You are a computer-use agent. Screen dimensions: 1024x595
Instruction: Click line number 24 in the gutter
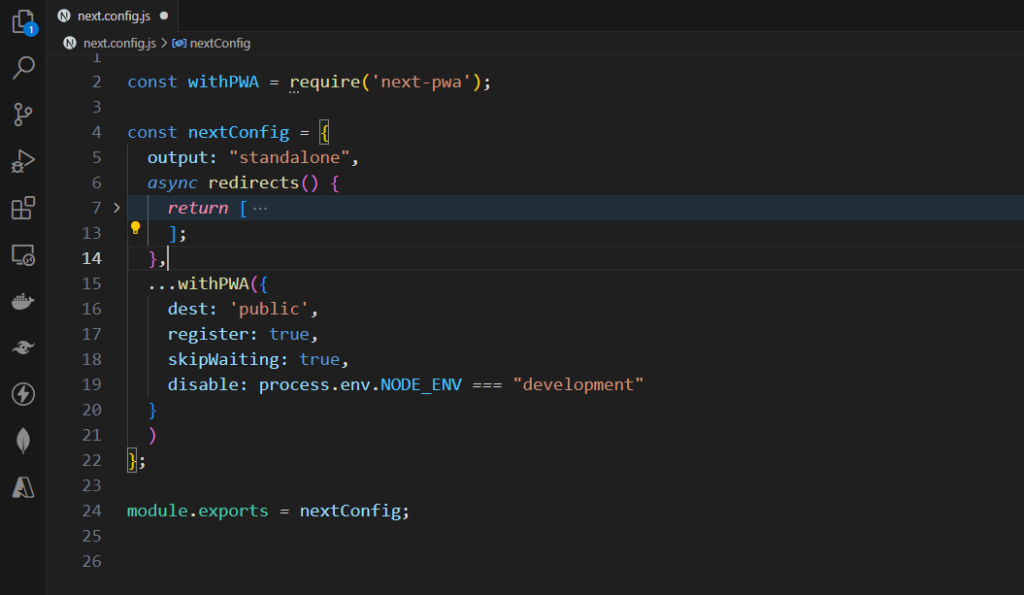(x=92, y=511)
